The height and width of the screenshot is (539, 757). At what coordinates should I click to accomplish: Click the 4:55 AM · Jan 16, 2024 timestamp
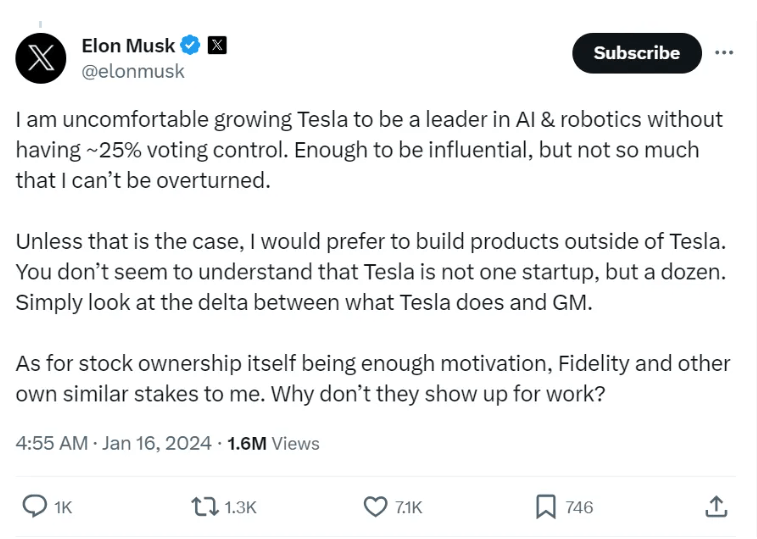[x=112, y=443]
